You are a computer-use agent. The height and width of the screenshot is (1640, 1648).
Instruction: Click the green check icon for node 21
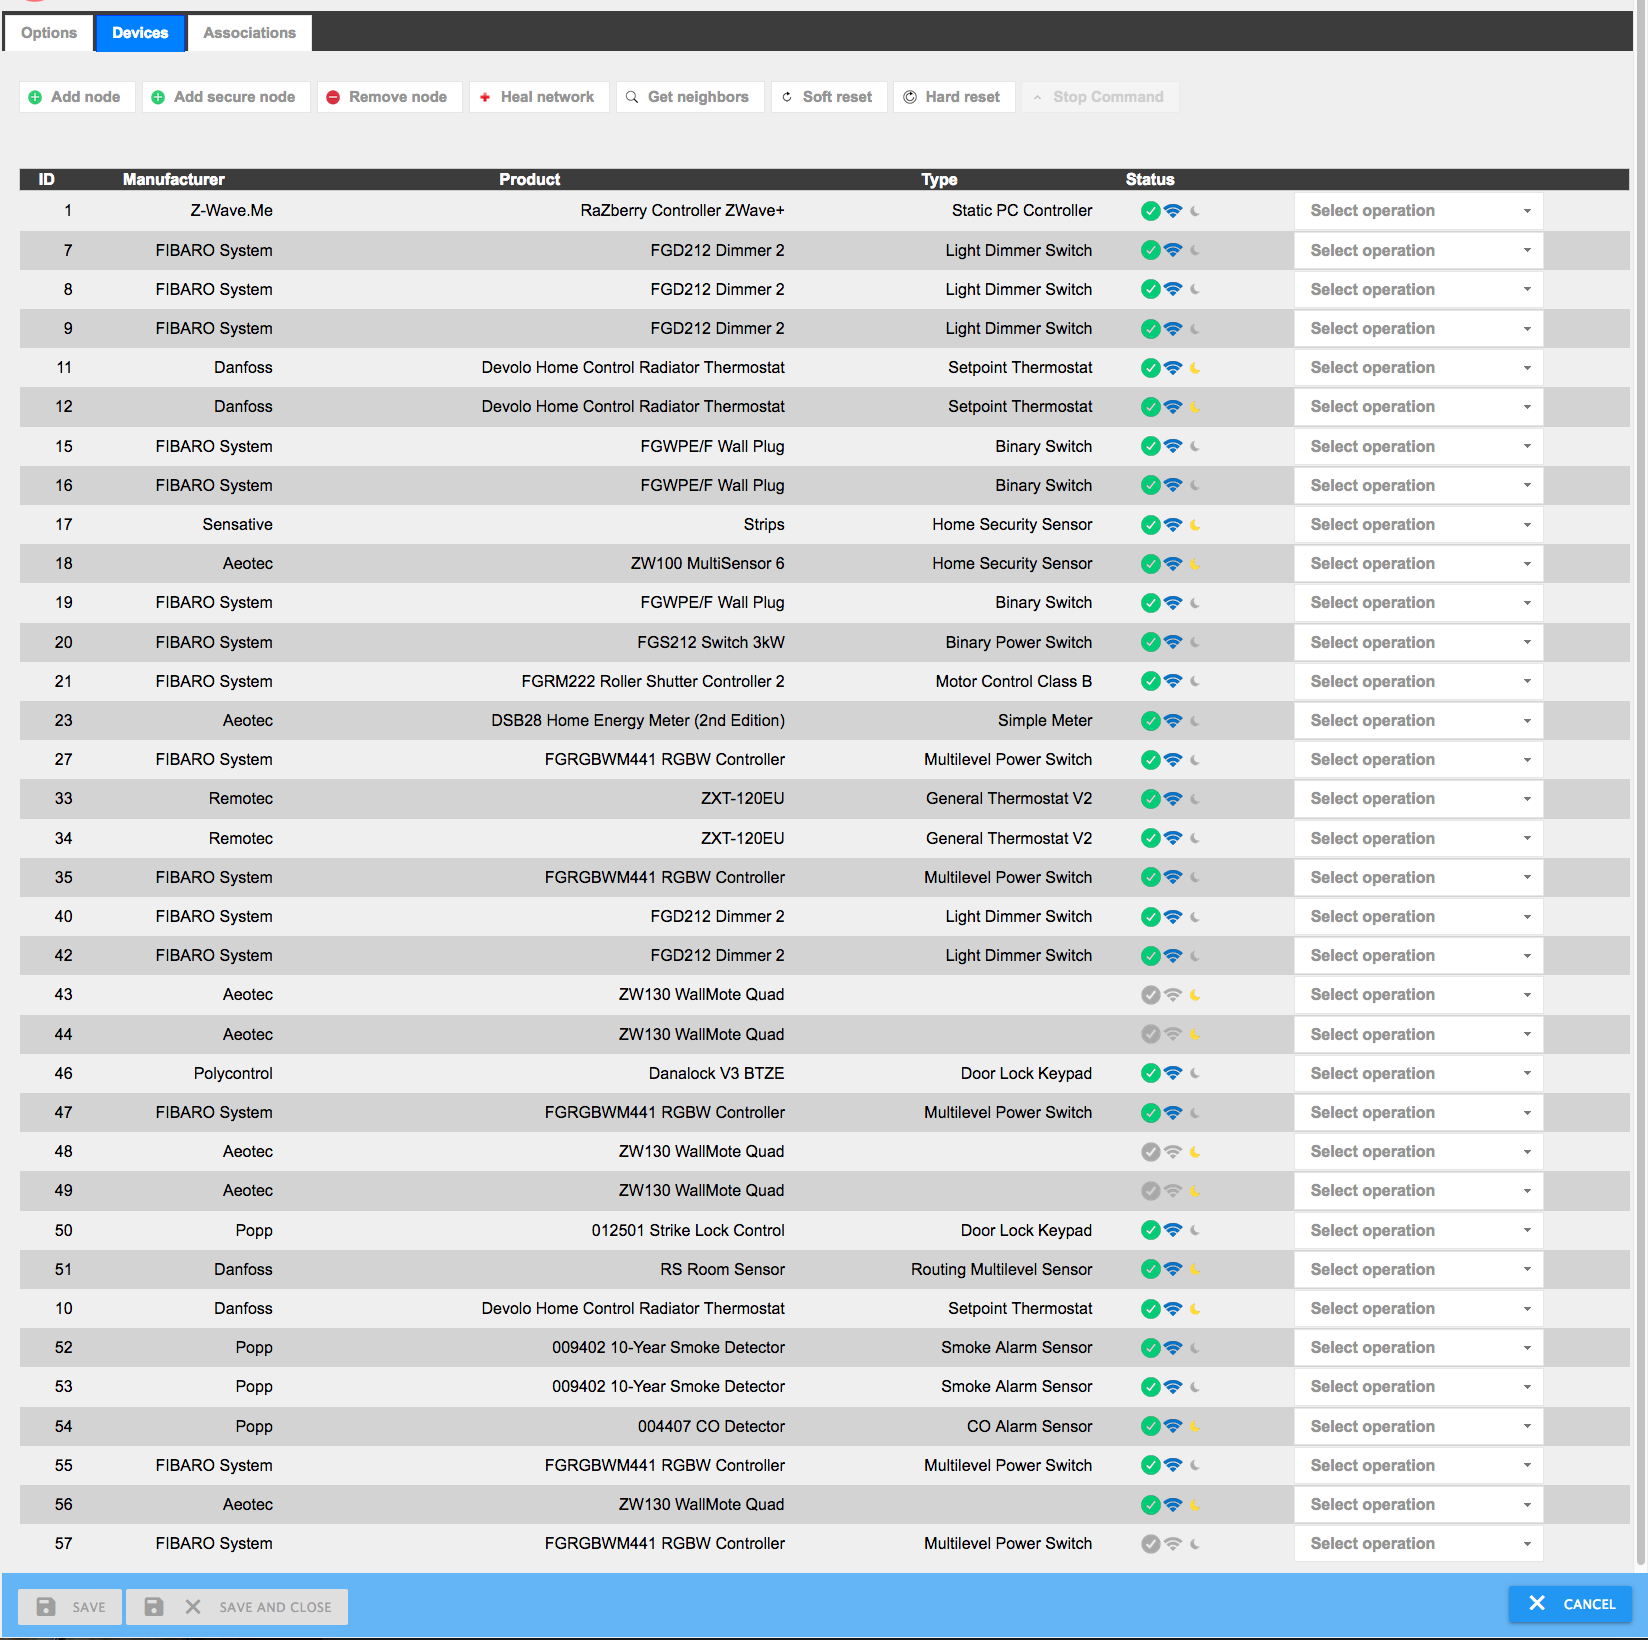click(x=1151, y=681)
